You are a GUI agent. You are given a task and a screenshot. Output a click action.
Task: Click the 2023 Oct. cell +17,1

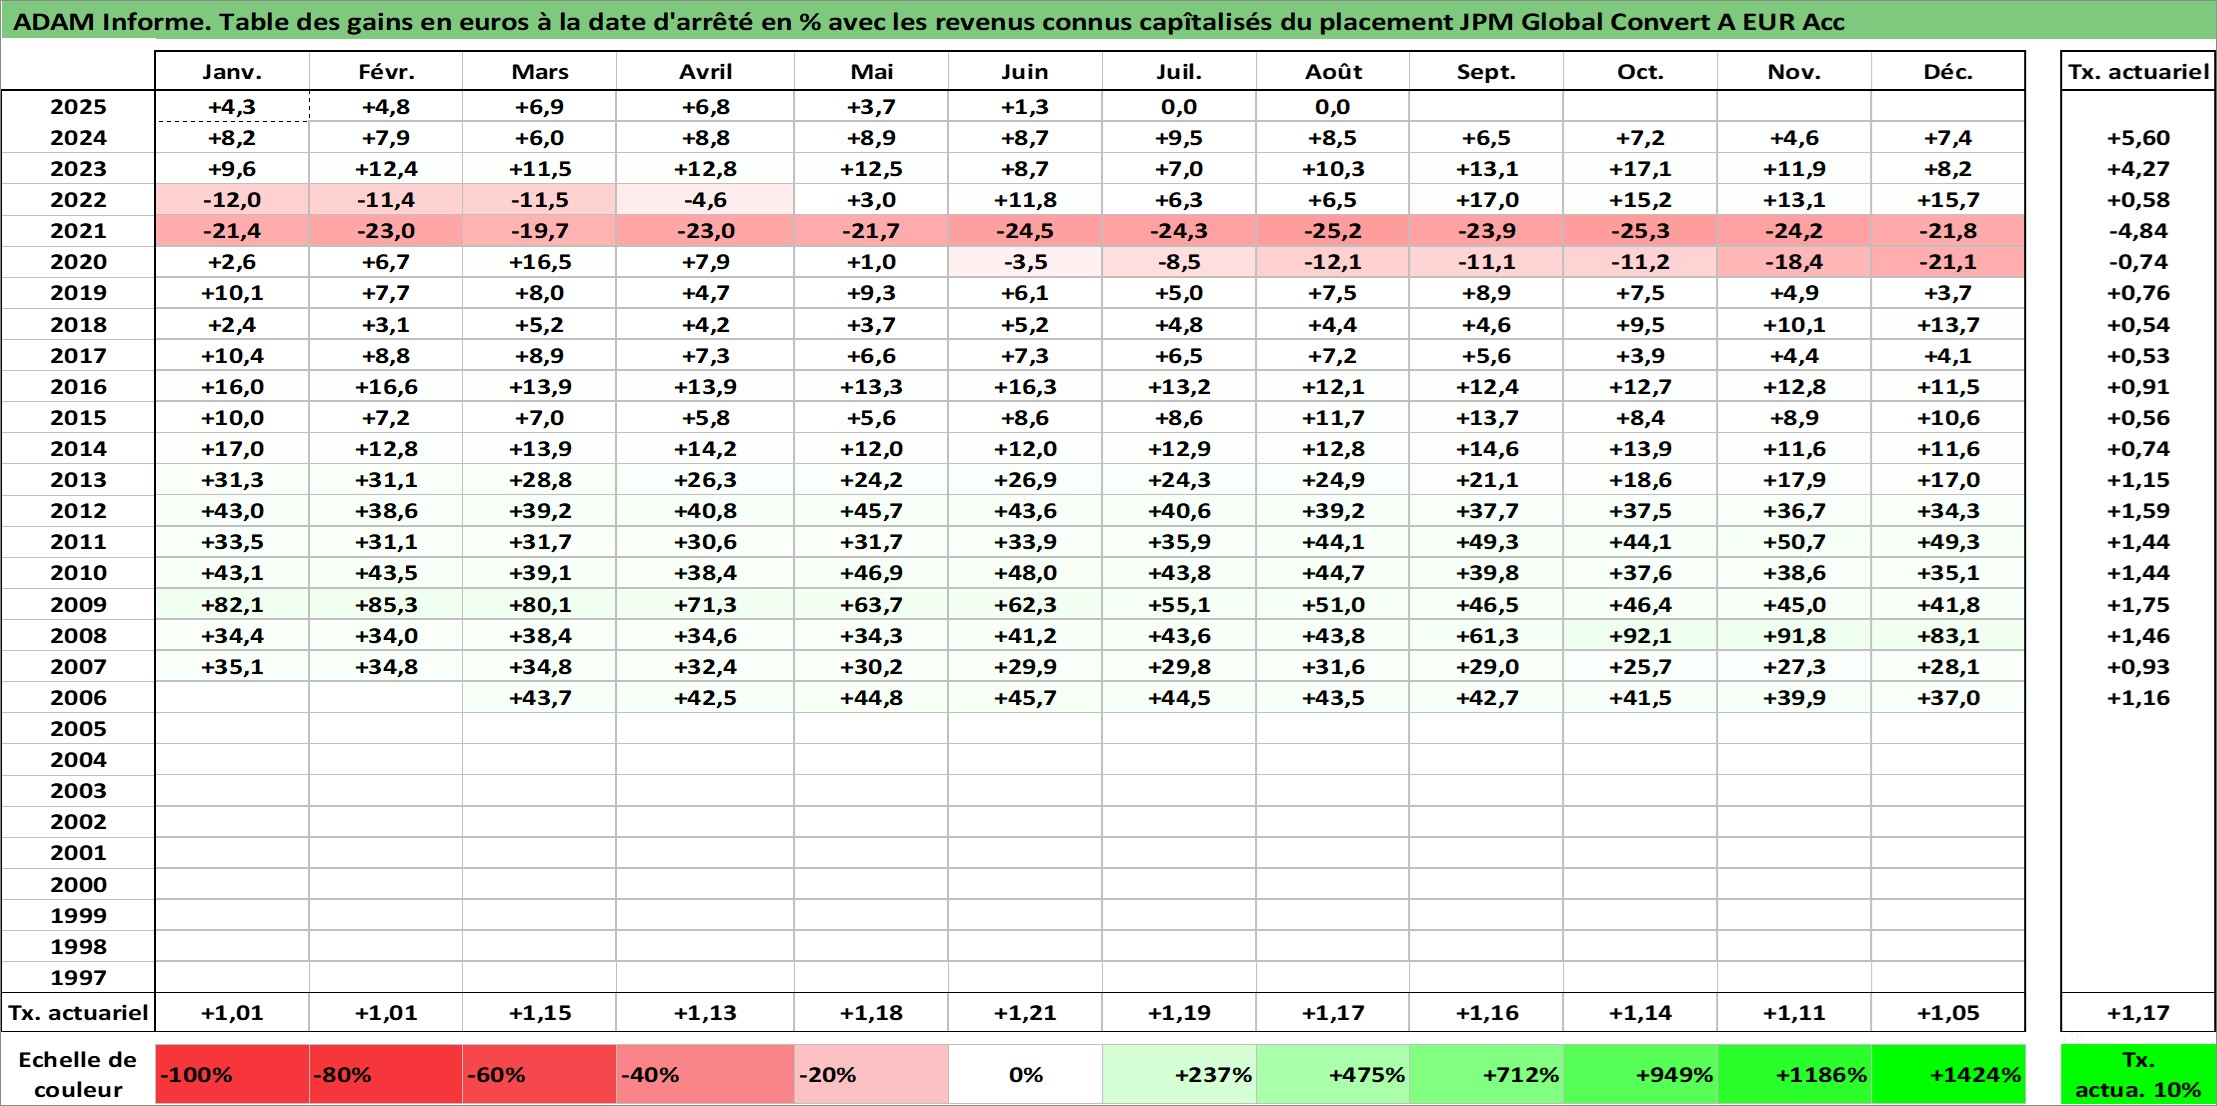click(x=1640, y=169)
